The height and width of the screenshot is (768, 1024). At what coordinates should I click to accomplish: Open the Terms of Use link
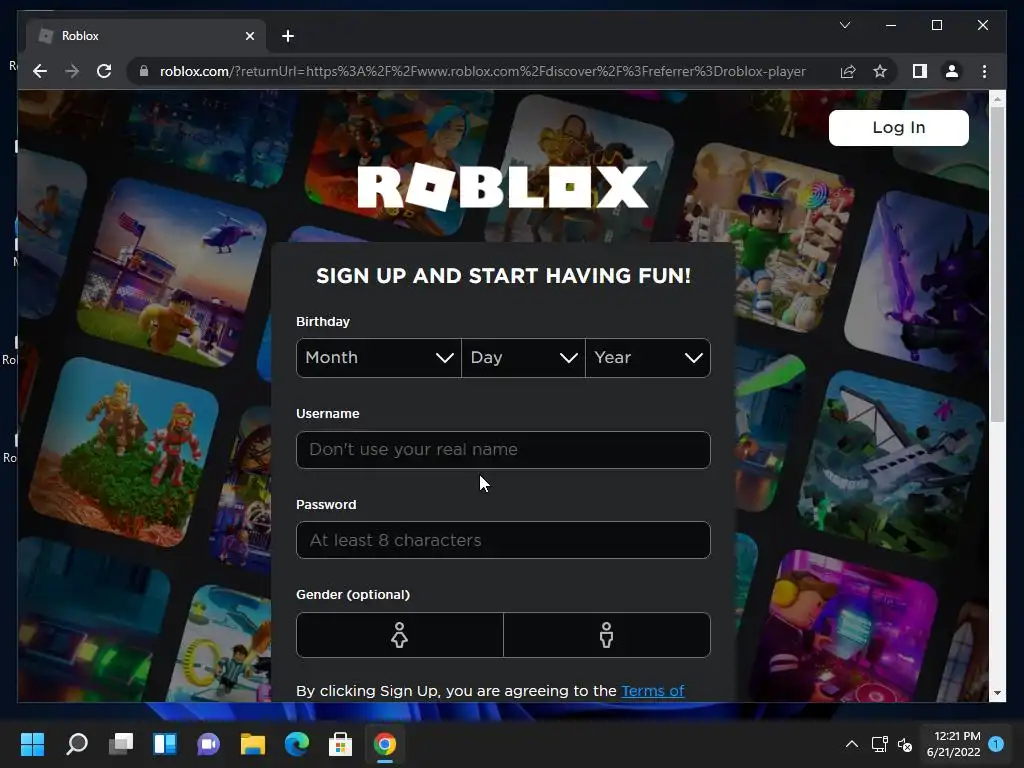(x=652, y=691)
